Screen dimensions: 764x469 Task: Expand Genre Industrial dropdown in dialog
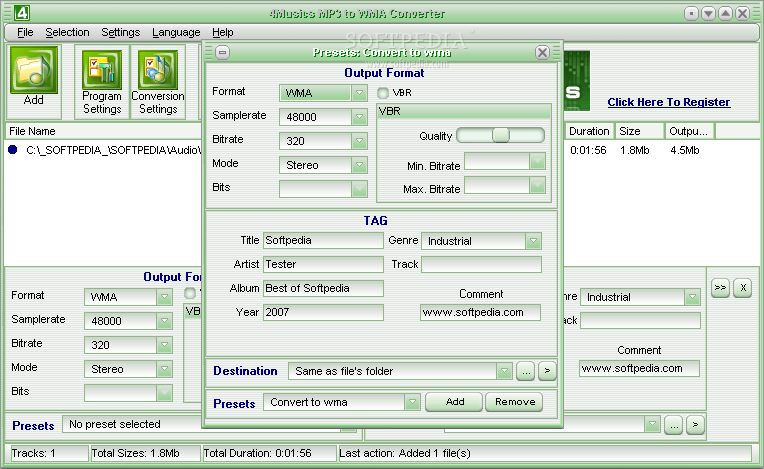(x=534, y=241)
